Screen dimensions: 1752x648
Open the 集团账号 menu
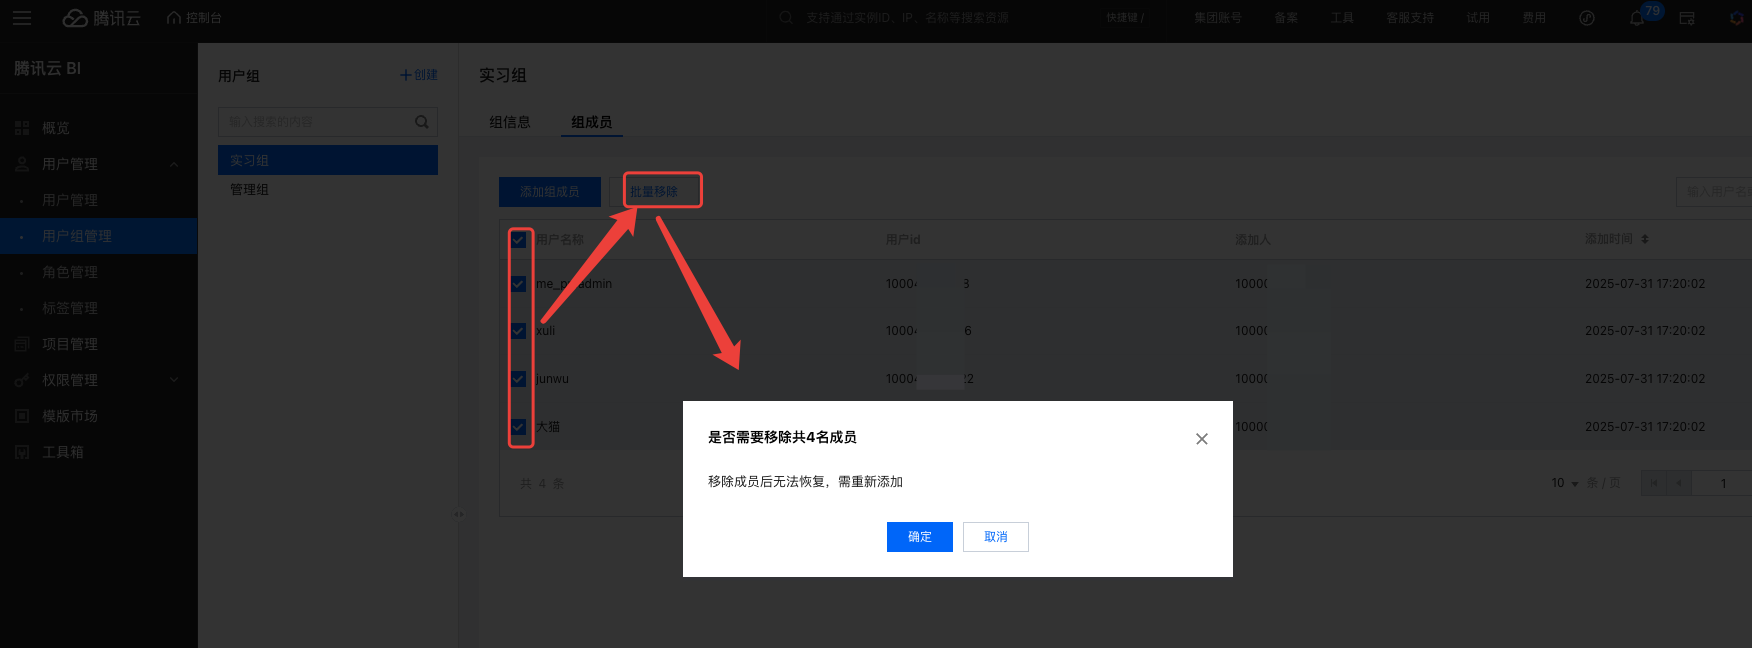point(1217,18)
